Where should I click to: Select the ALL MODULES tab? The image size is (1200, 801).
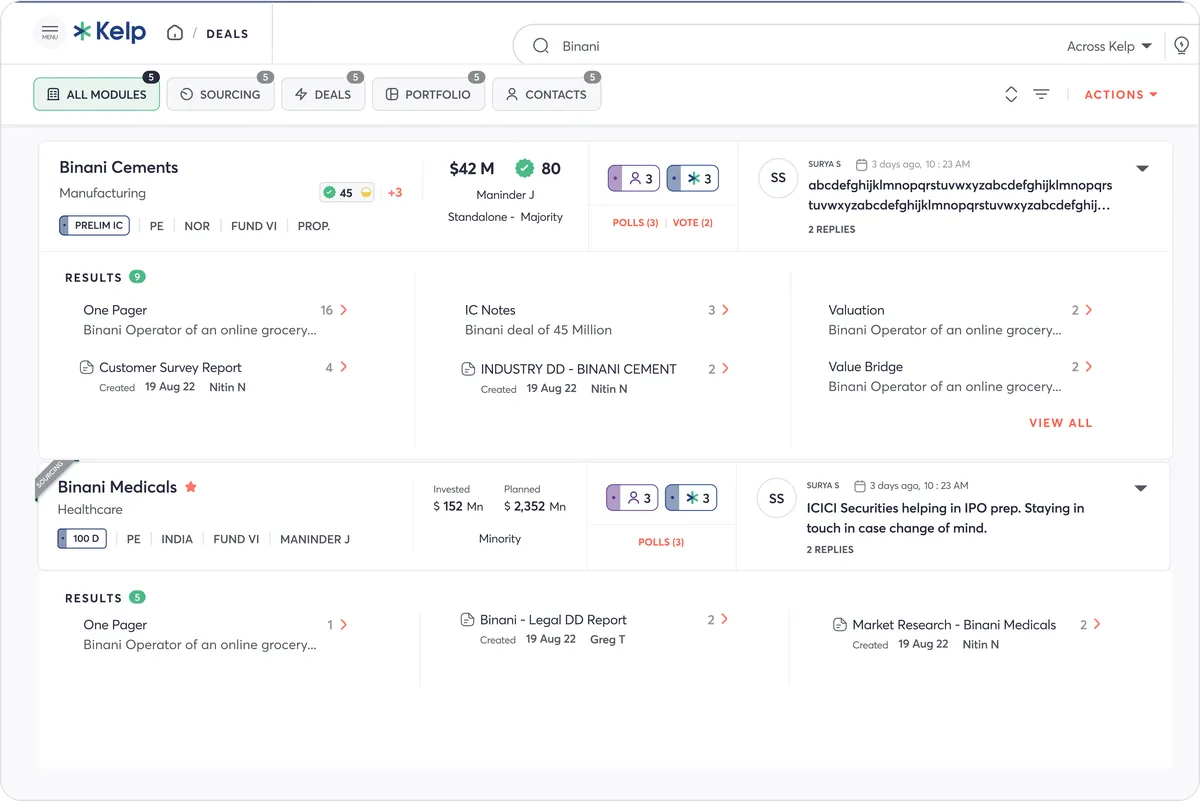point(97,94)
